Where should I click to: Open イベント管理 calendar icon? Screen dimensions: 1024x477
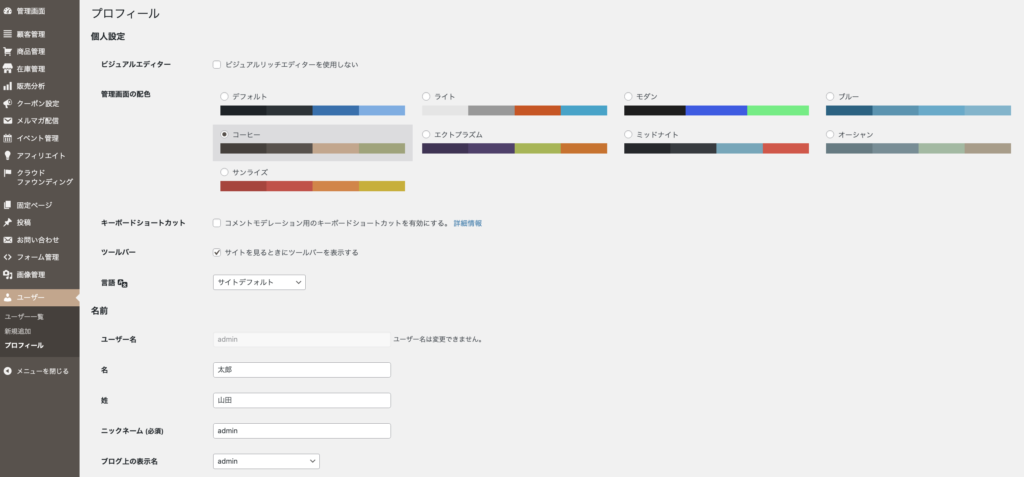[8, 138]
